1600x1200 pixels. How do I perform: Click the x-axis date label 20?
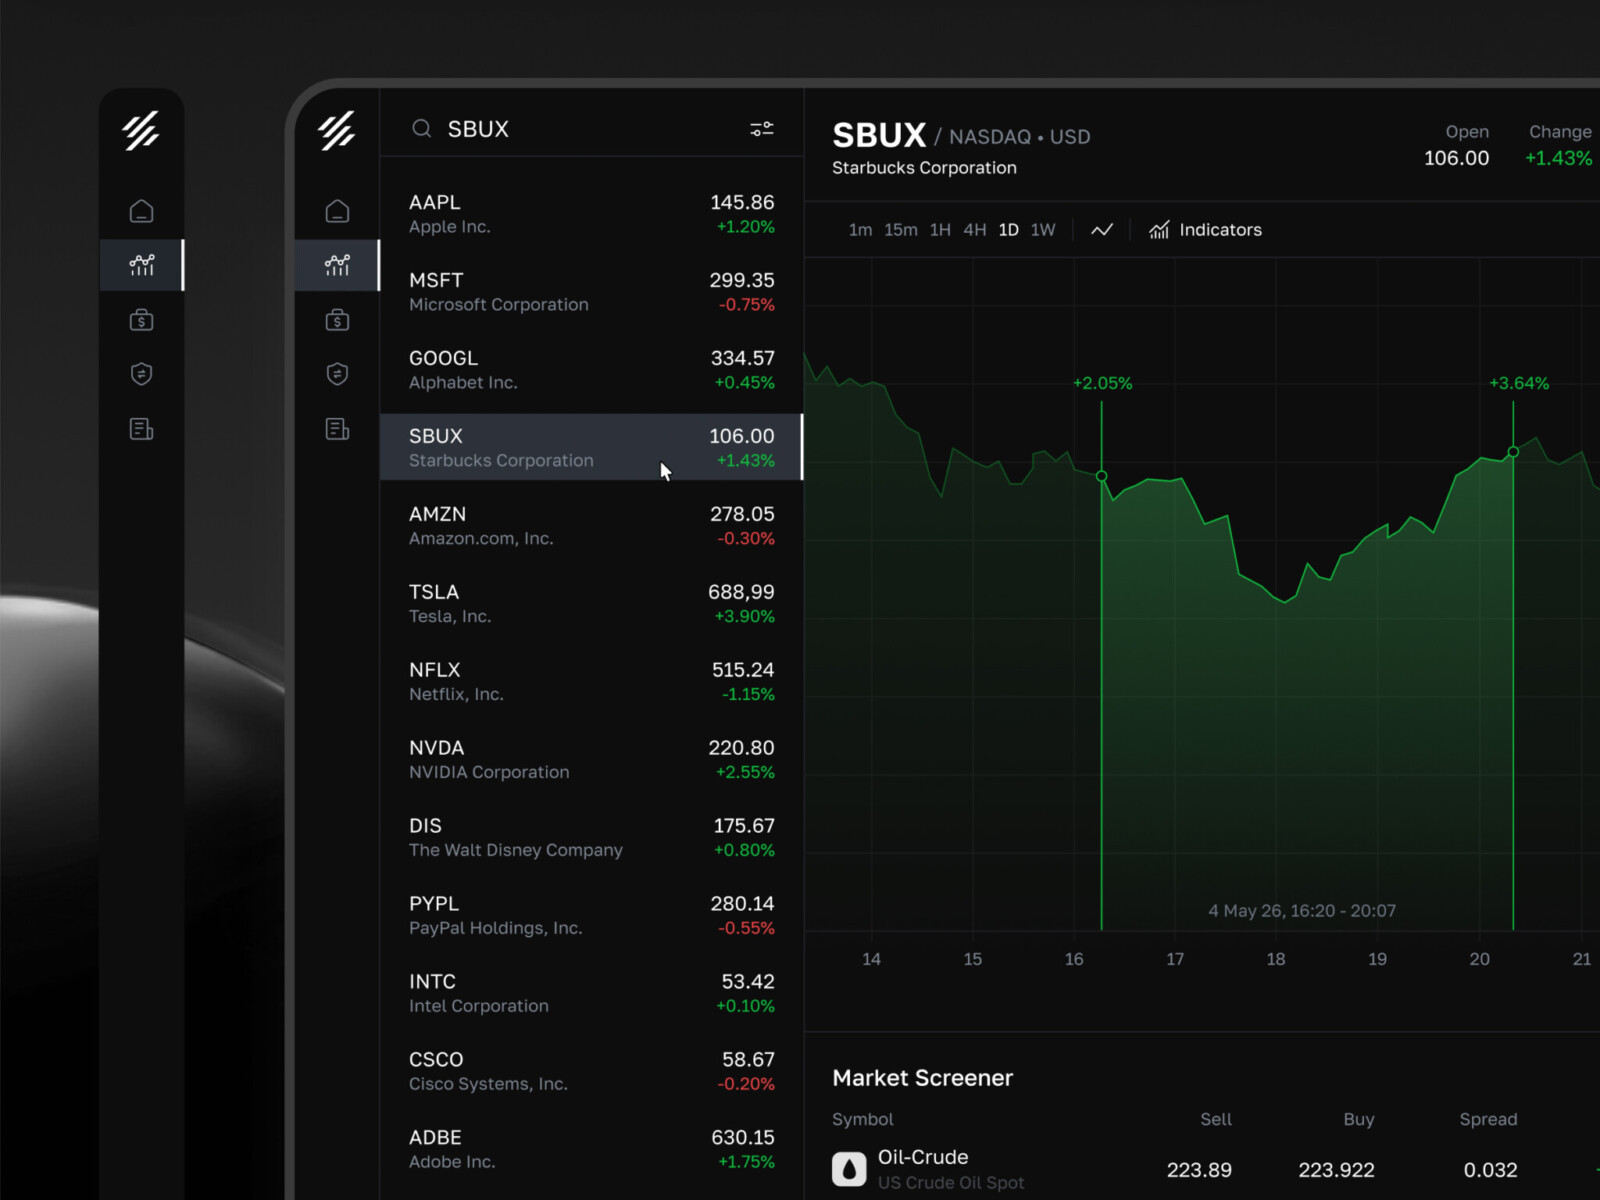[x=1479, y=959]
